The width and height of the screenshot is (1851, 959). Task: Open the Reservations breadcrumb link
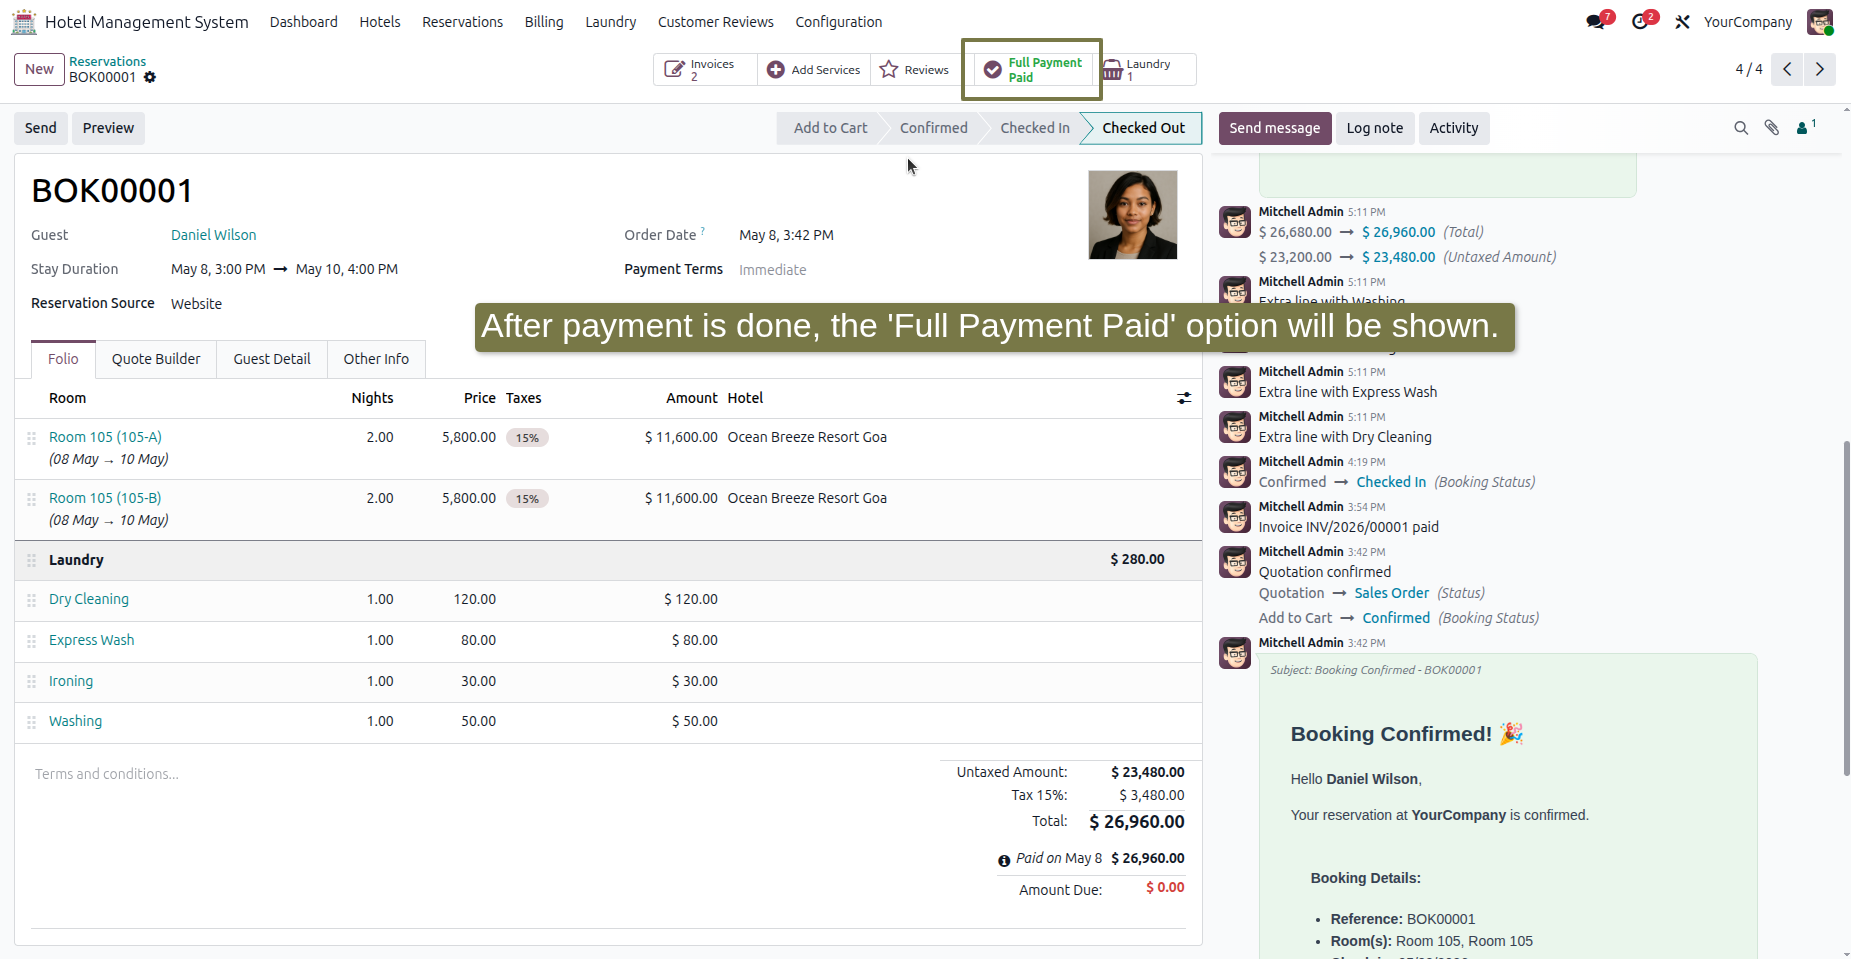[107, 62]
